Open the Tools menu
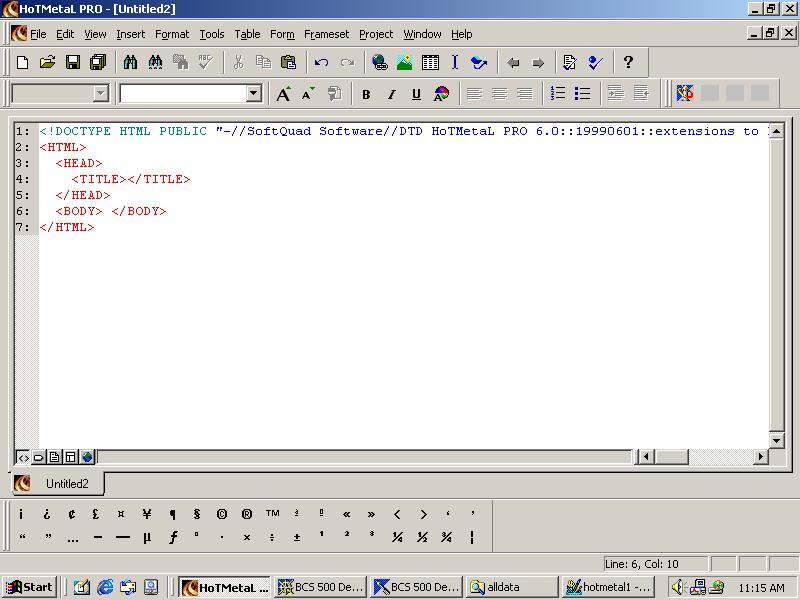Viewport: 800px width, 600px height. pyautogui.click(x=212, y=34)
